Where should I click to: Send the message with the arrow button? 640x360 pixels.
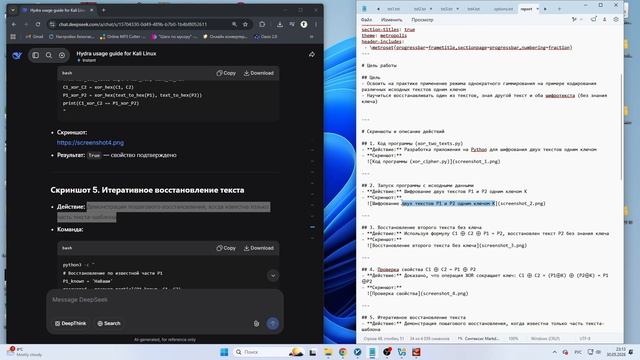pos(273,324)
